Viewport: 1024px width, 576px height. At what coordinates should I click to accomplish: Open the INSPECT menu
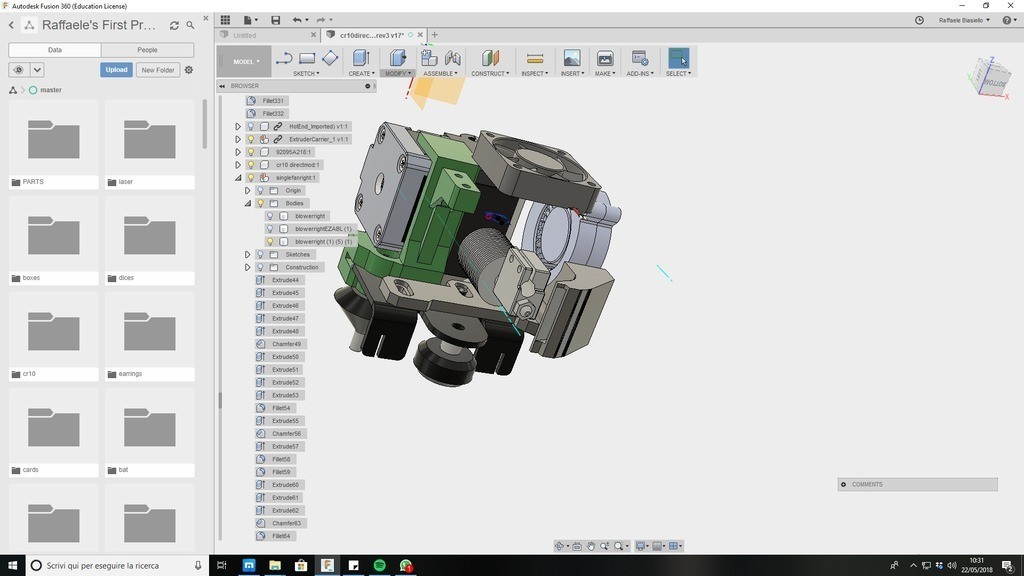[x=535, y=74]
